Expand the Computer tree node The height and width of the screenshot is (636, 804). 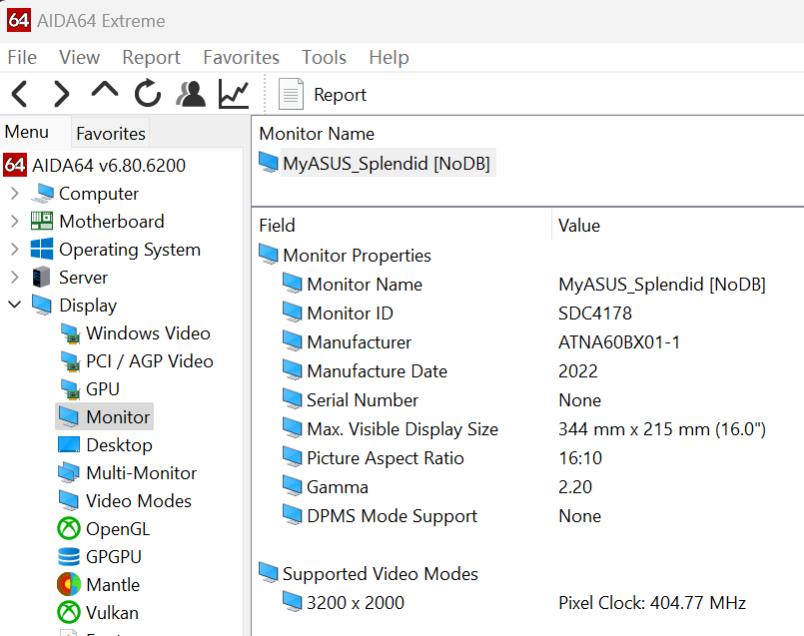click(x=16, y=193)
